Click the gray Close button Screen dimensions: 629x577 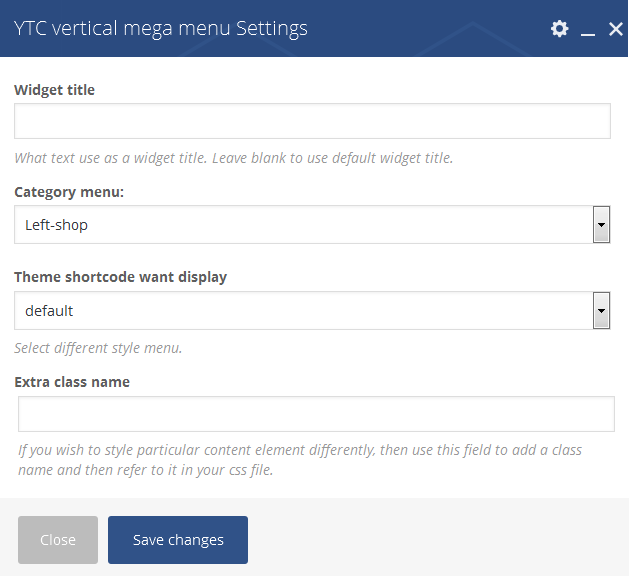[x=58, y=540]
